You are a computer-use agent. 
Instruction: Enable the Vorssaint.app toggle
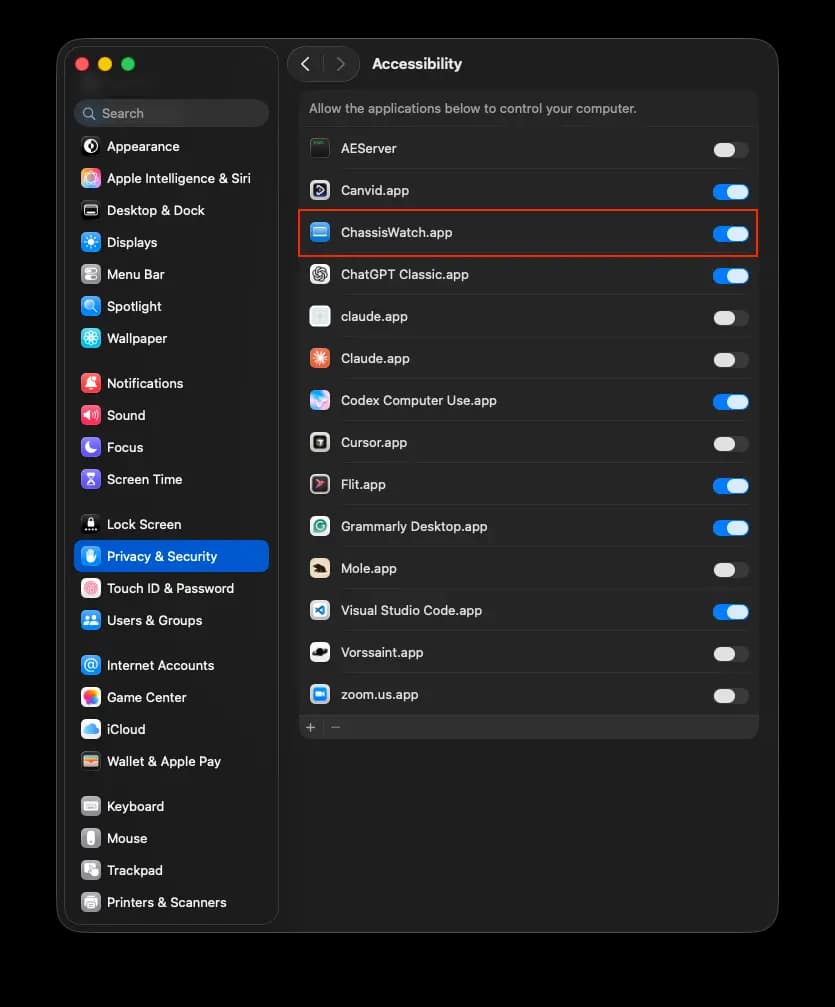pyautogui.click(x=730, y=654)
